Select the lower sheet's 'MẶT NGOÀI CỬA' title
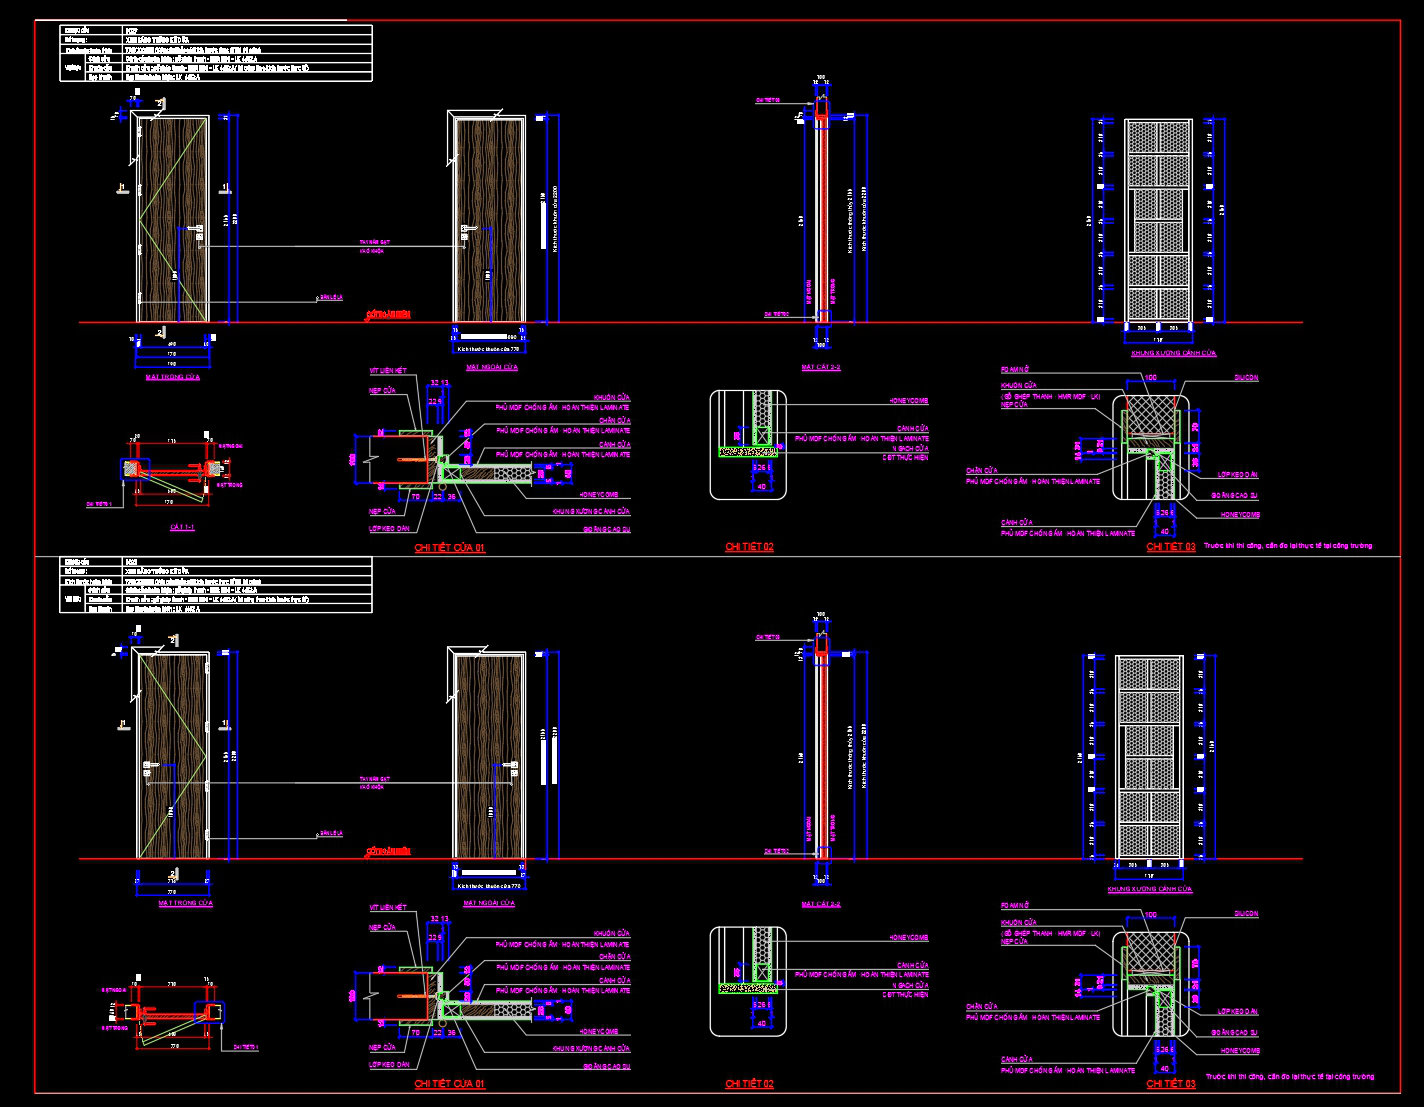This screenshot has width=1424, height=1107. [489, 903]
